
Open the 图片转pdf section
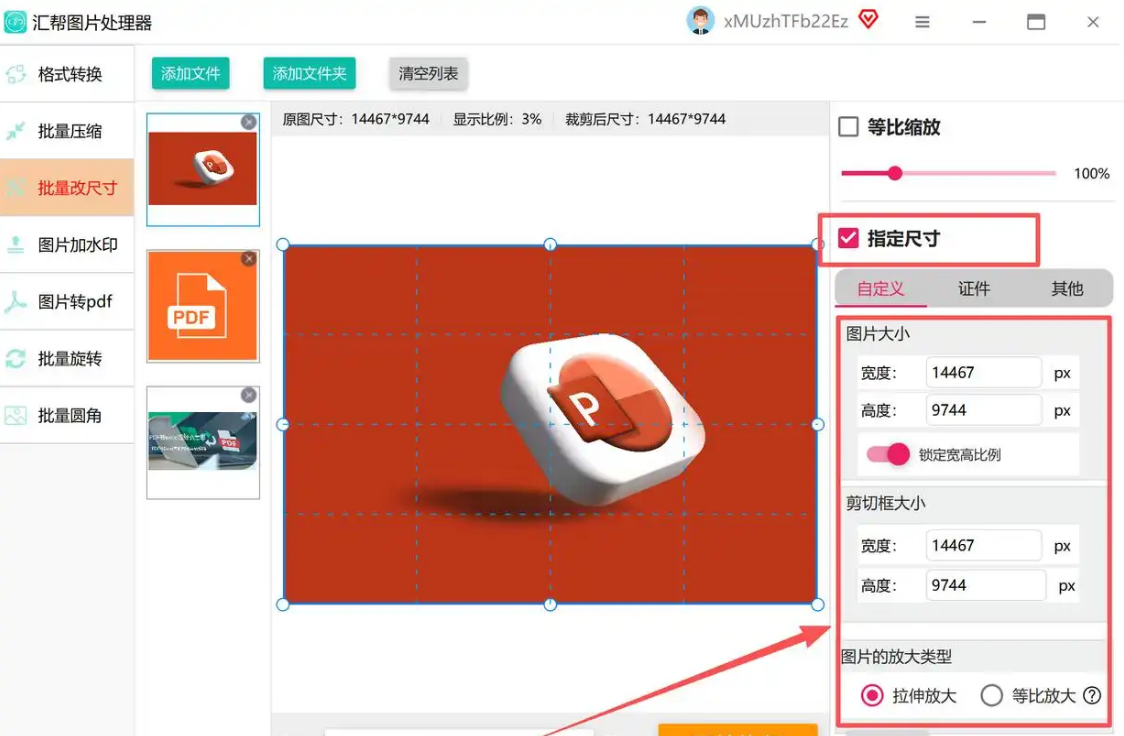pos(67,302)
